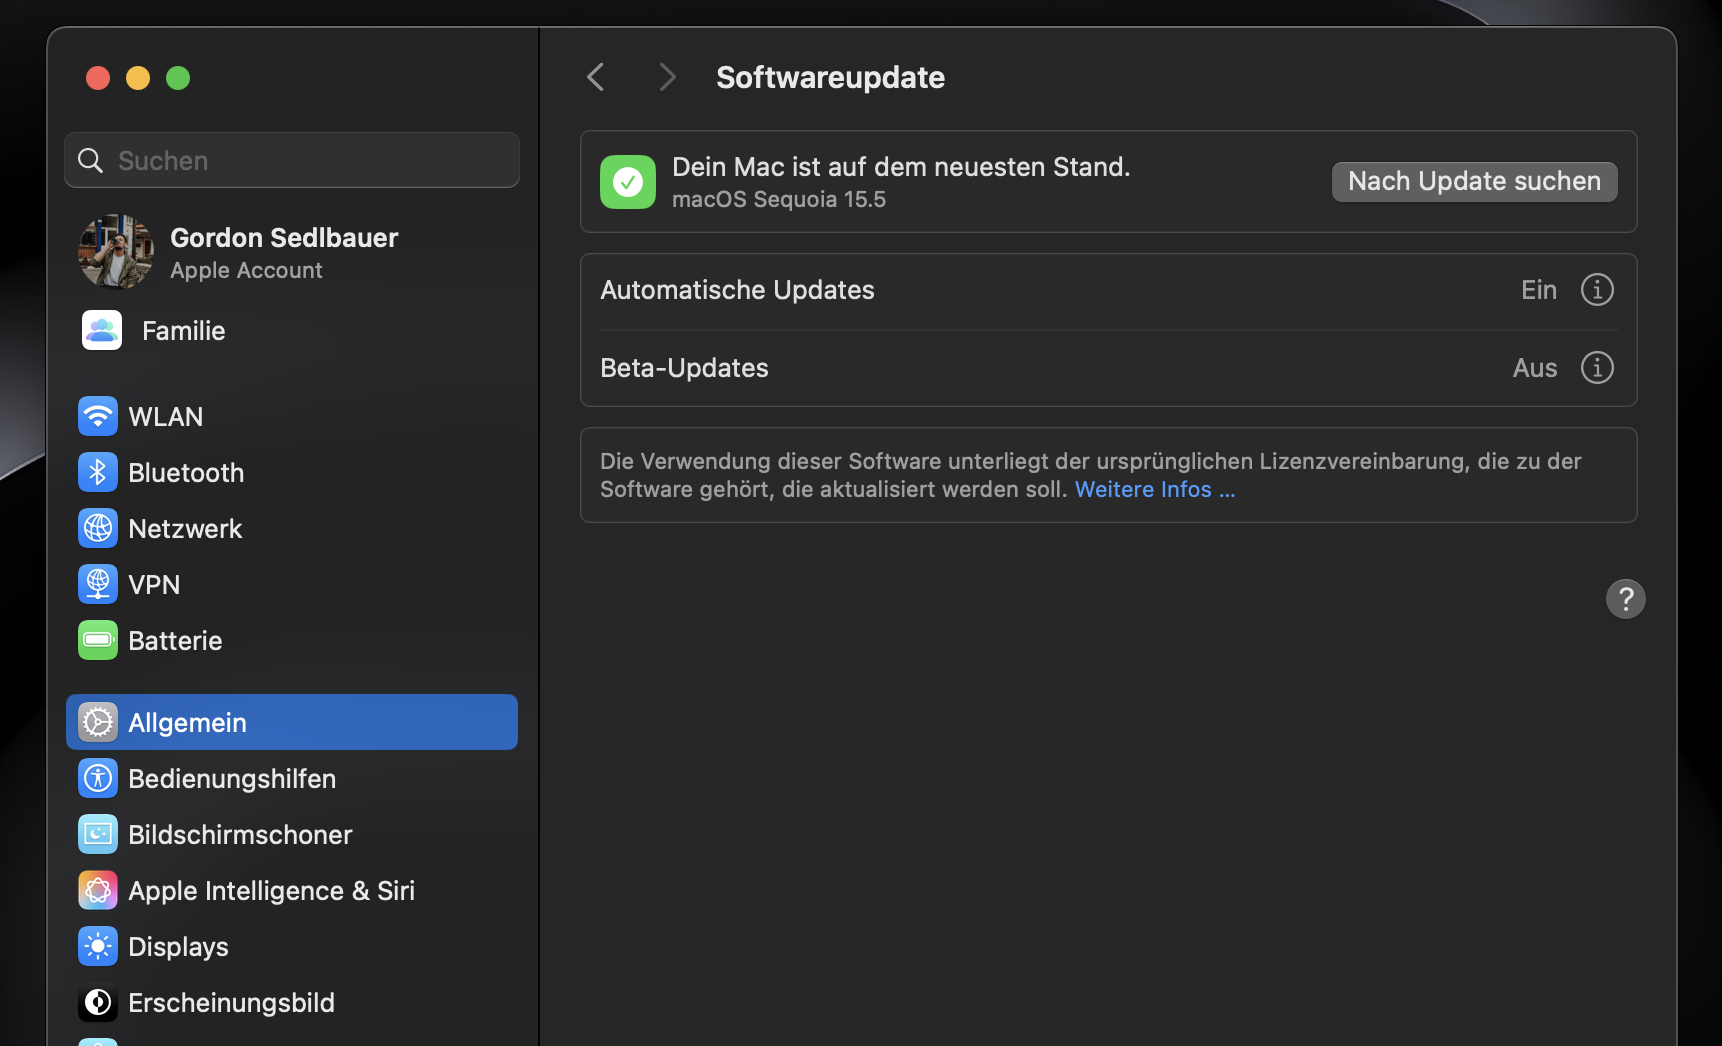Expand Beta-Updates details via info icon

[x=1597, y=367]
